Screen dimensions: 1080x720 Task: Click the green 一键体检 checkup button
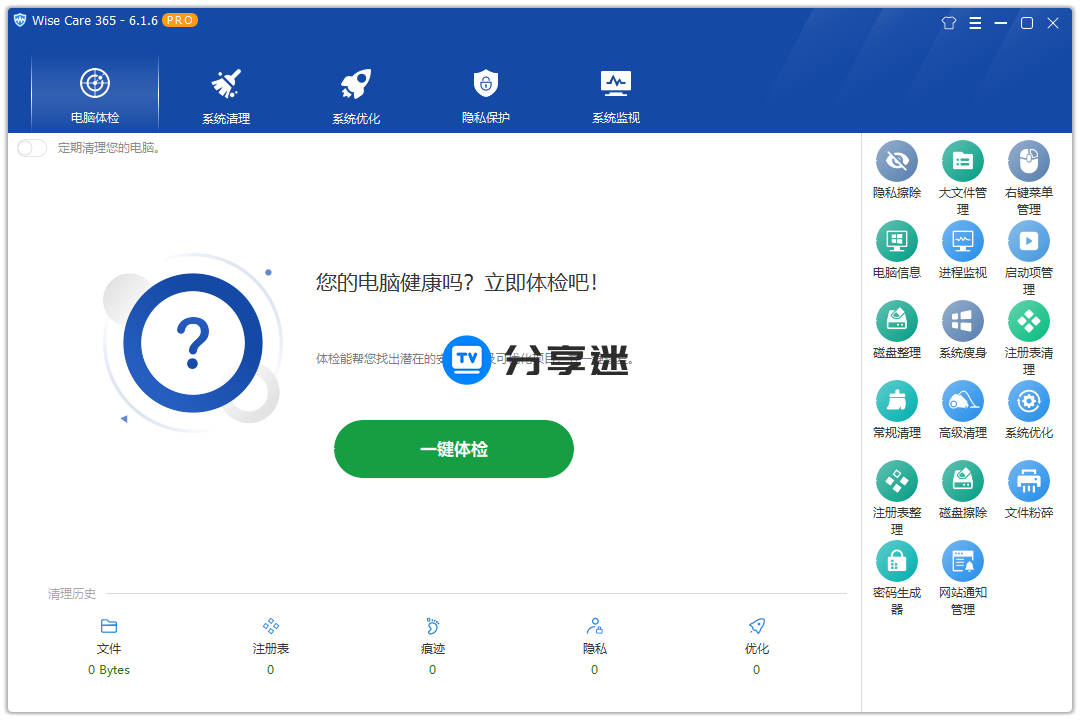[x=453, y=449]
